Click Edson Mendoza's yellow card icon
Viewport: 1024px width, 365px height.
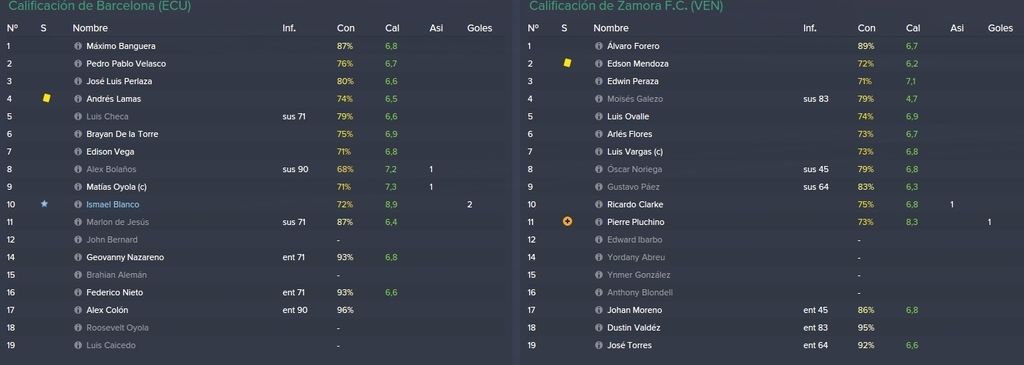pyautogui.click(x=567, y=63)
